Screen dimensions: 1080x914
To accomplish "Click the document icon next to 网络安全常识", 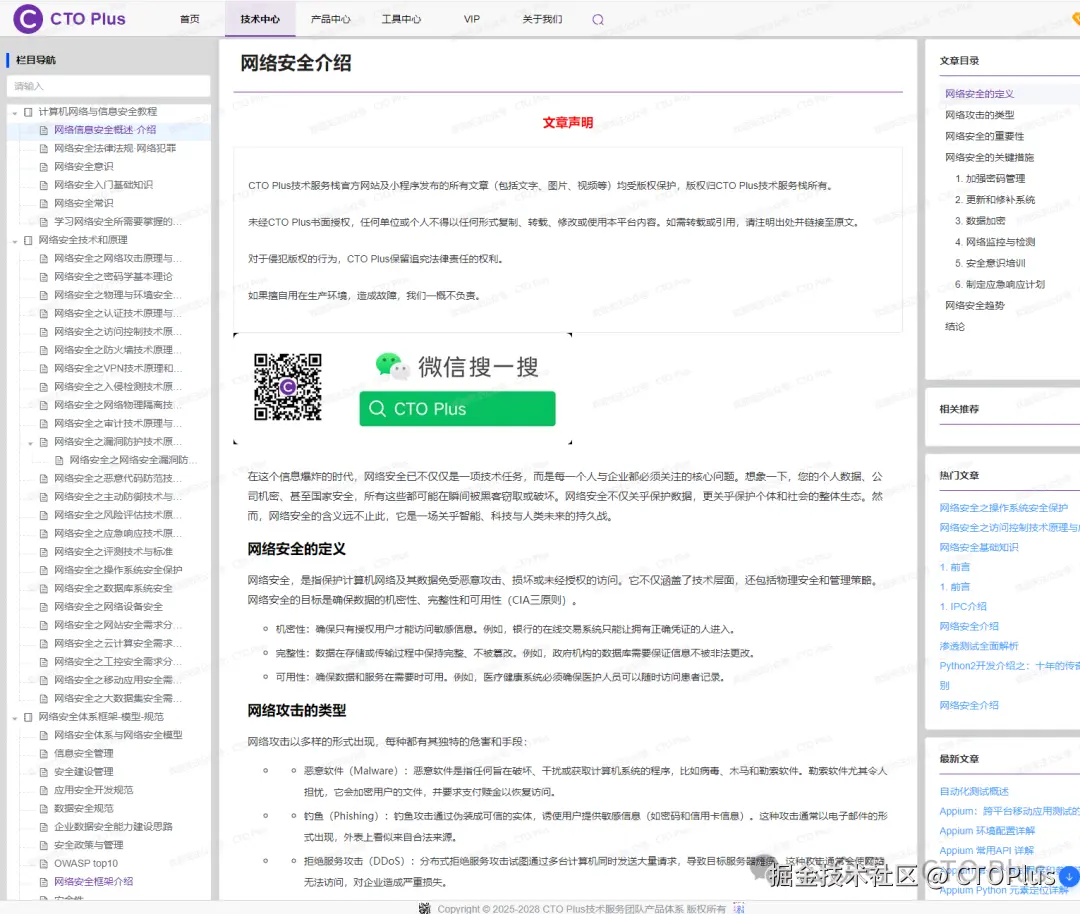I will [x=42, y=202].
